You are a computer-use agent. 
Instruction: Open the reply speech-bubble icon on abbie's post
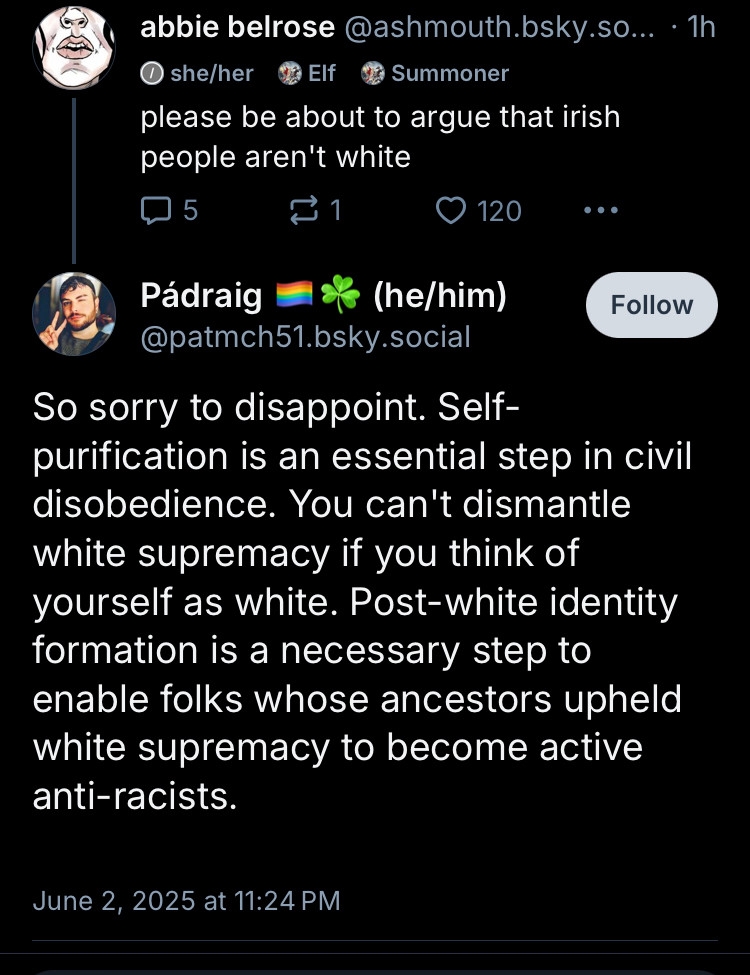tap(157, 210)
